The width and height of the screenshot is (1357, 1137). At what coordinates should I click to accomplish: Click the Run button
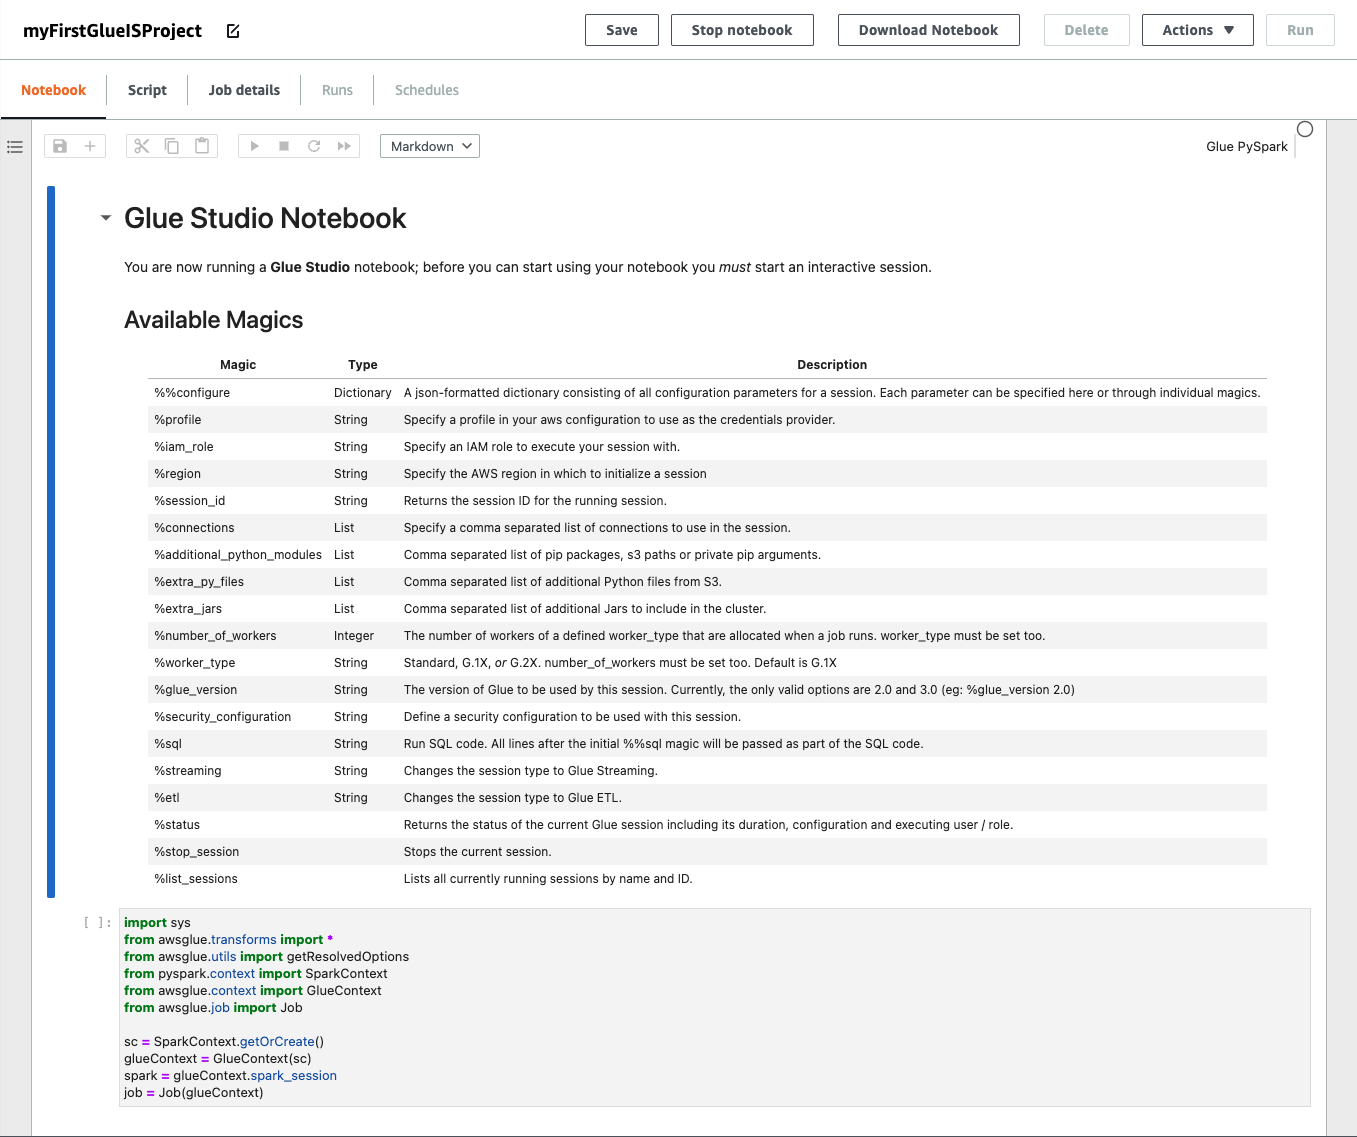click(1300, 30)
